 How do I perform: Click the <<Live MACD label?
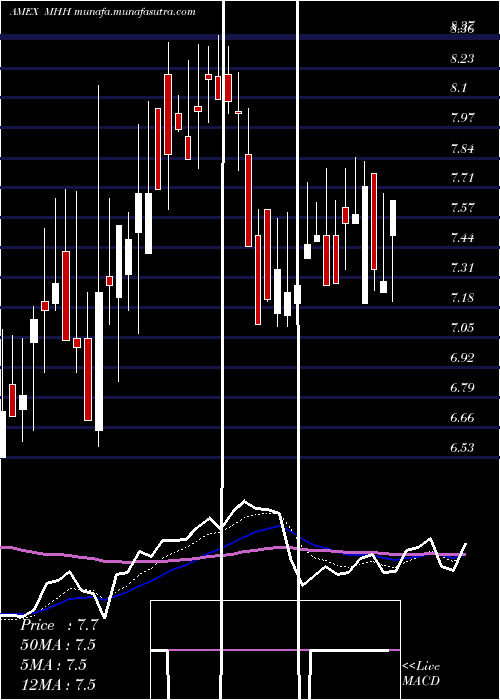(x=421, y=674)
